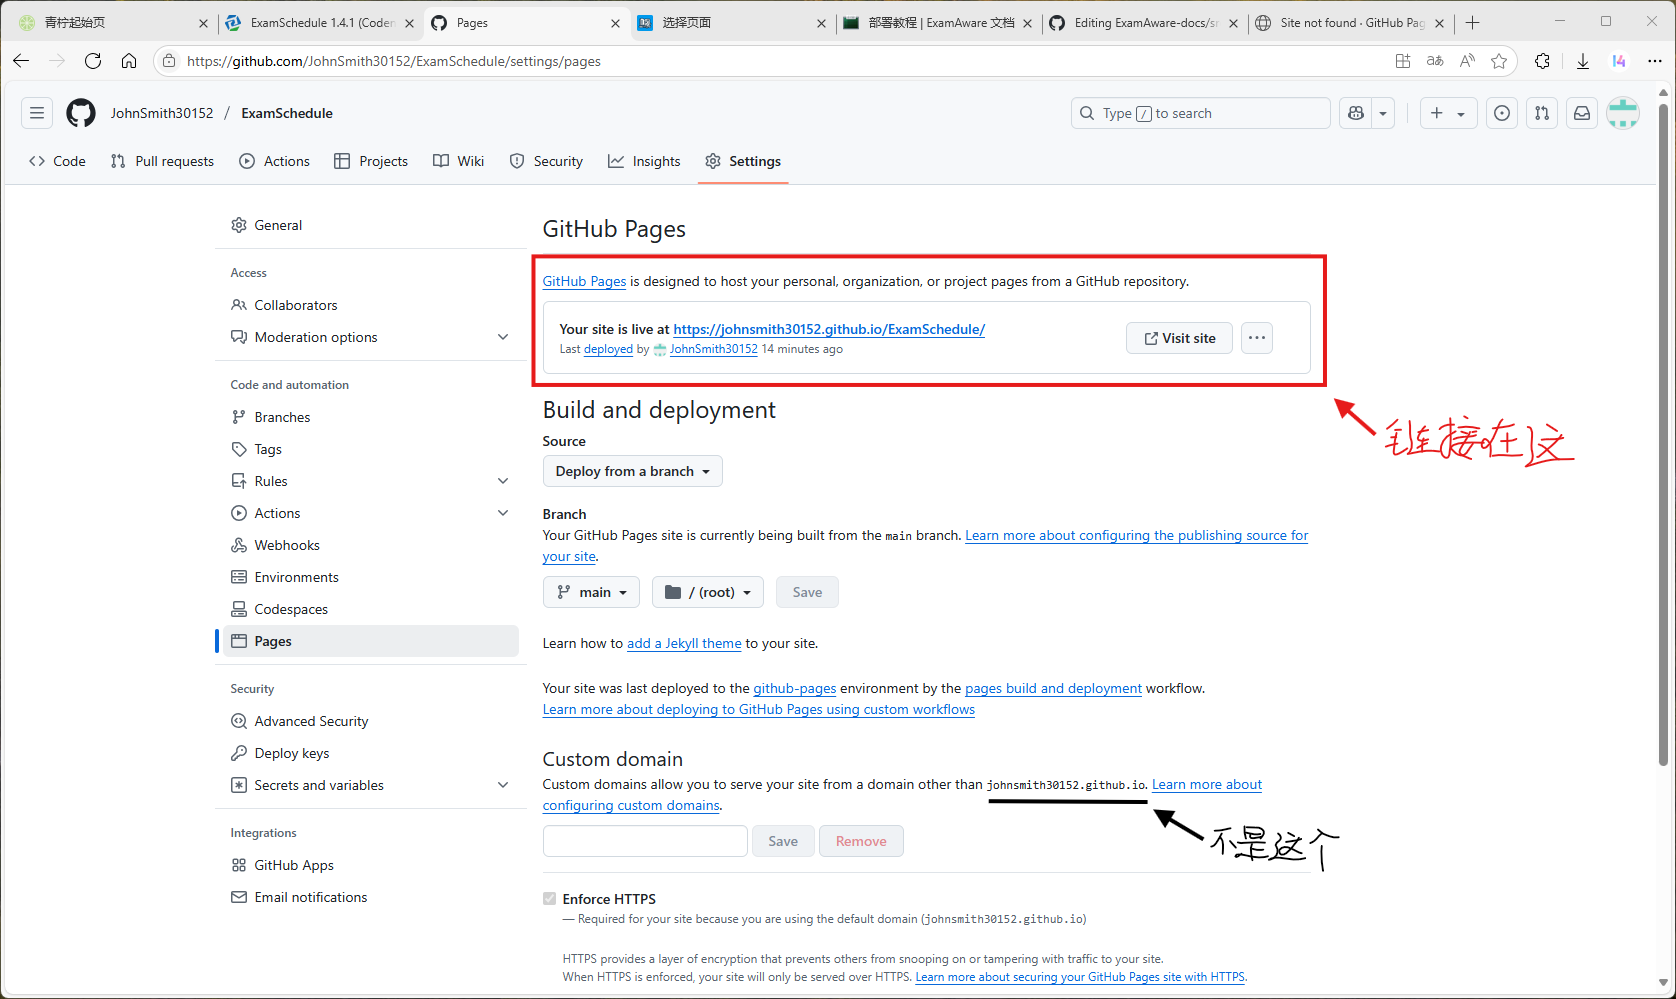Click the Visit site button
Screen dimensions: 1676x999
(1179, 338)
